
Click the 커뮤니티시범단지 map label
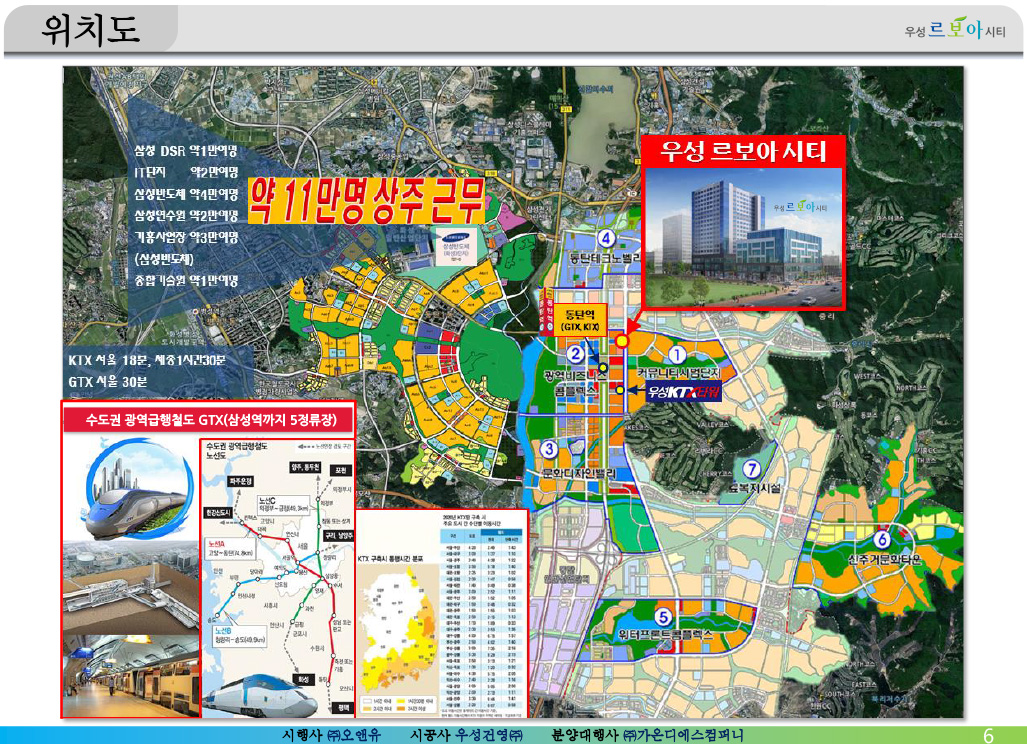click(679, 373)
